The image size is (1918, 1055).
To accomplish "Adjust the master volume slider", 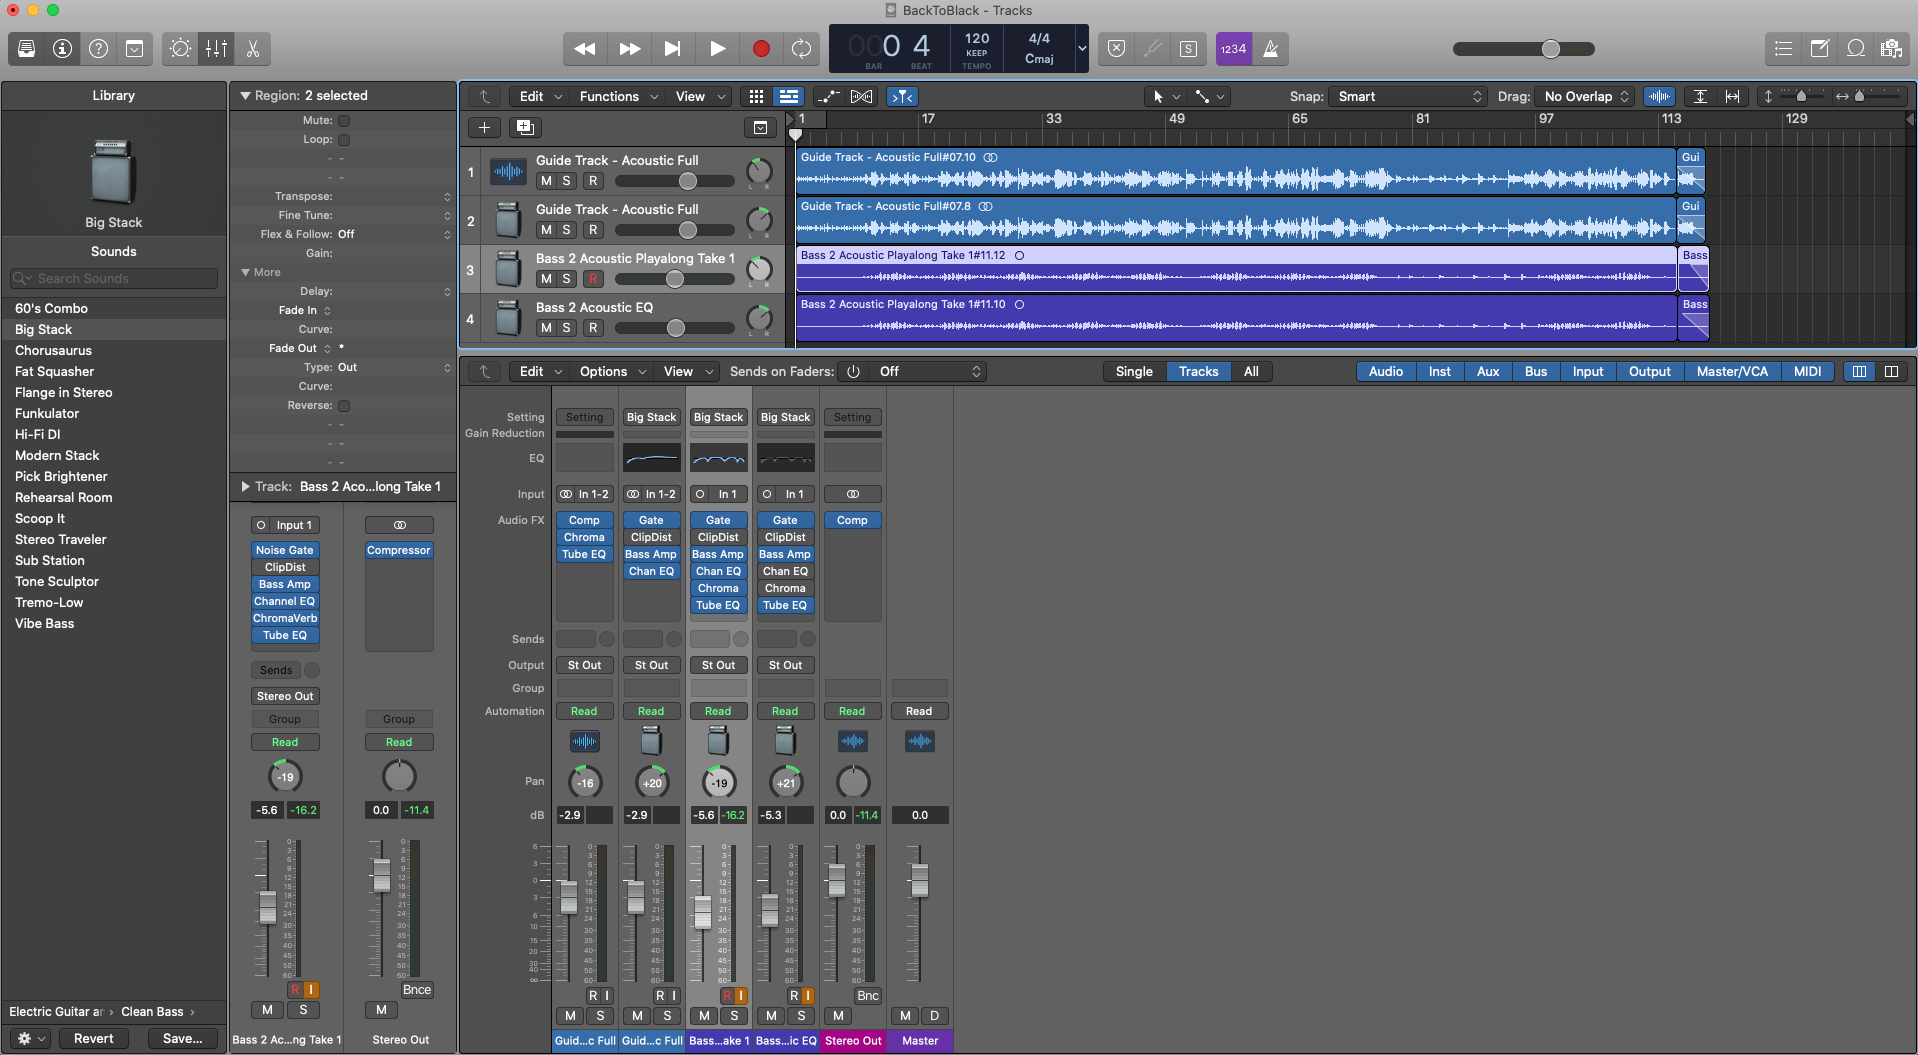I will [x=1523, y=48].
